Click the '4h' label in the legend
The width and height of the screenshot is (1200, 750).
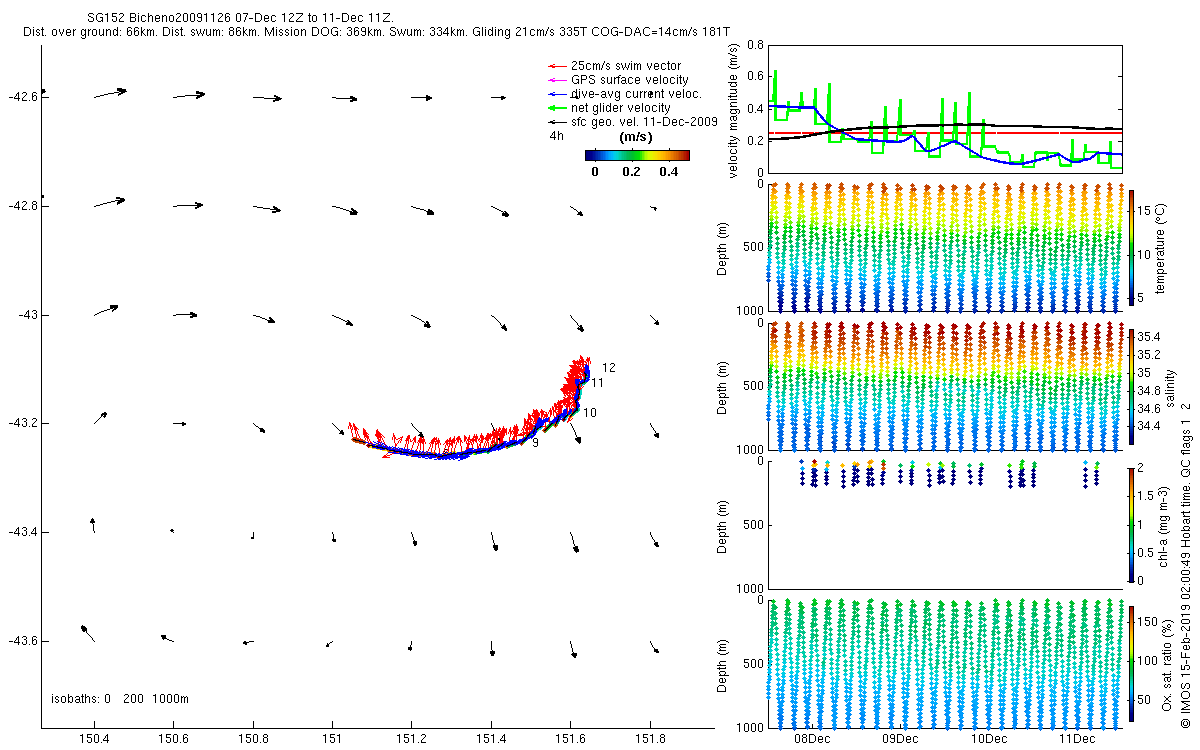coord(555,136)
